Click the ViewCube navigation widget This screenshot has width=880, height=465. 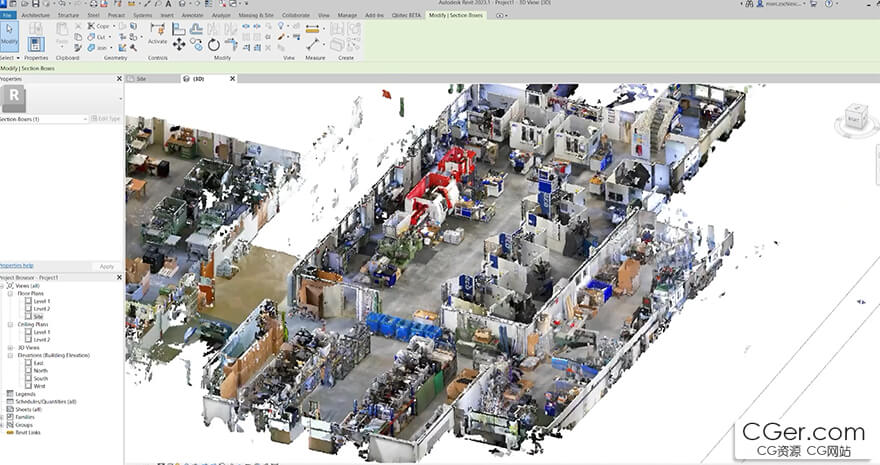(853, 118)
